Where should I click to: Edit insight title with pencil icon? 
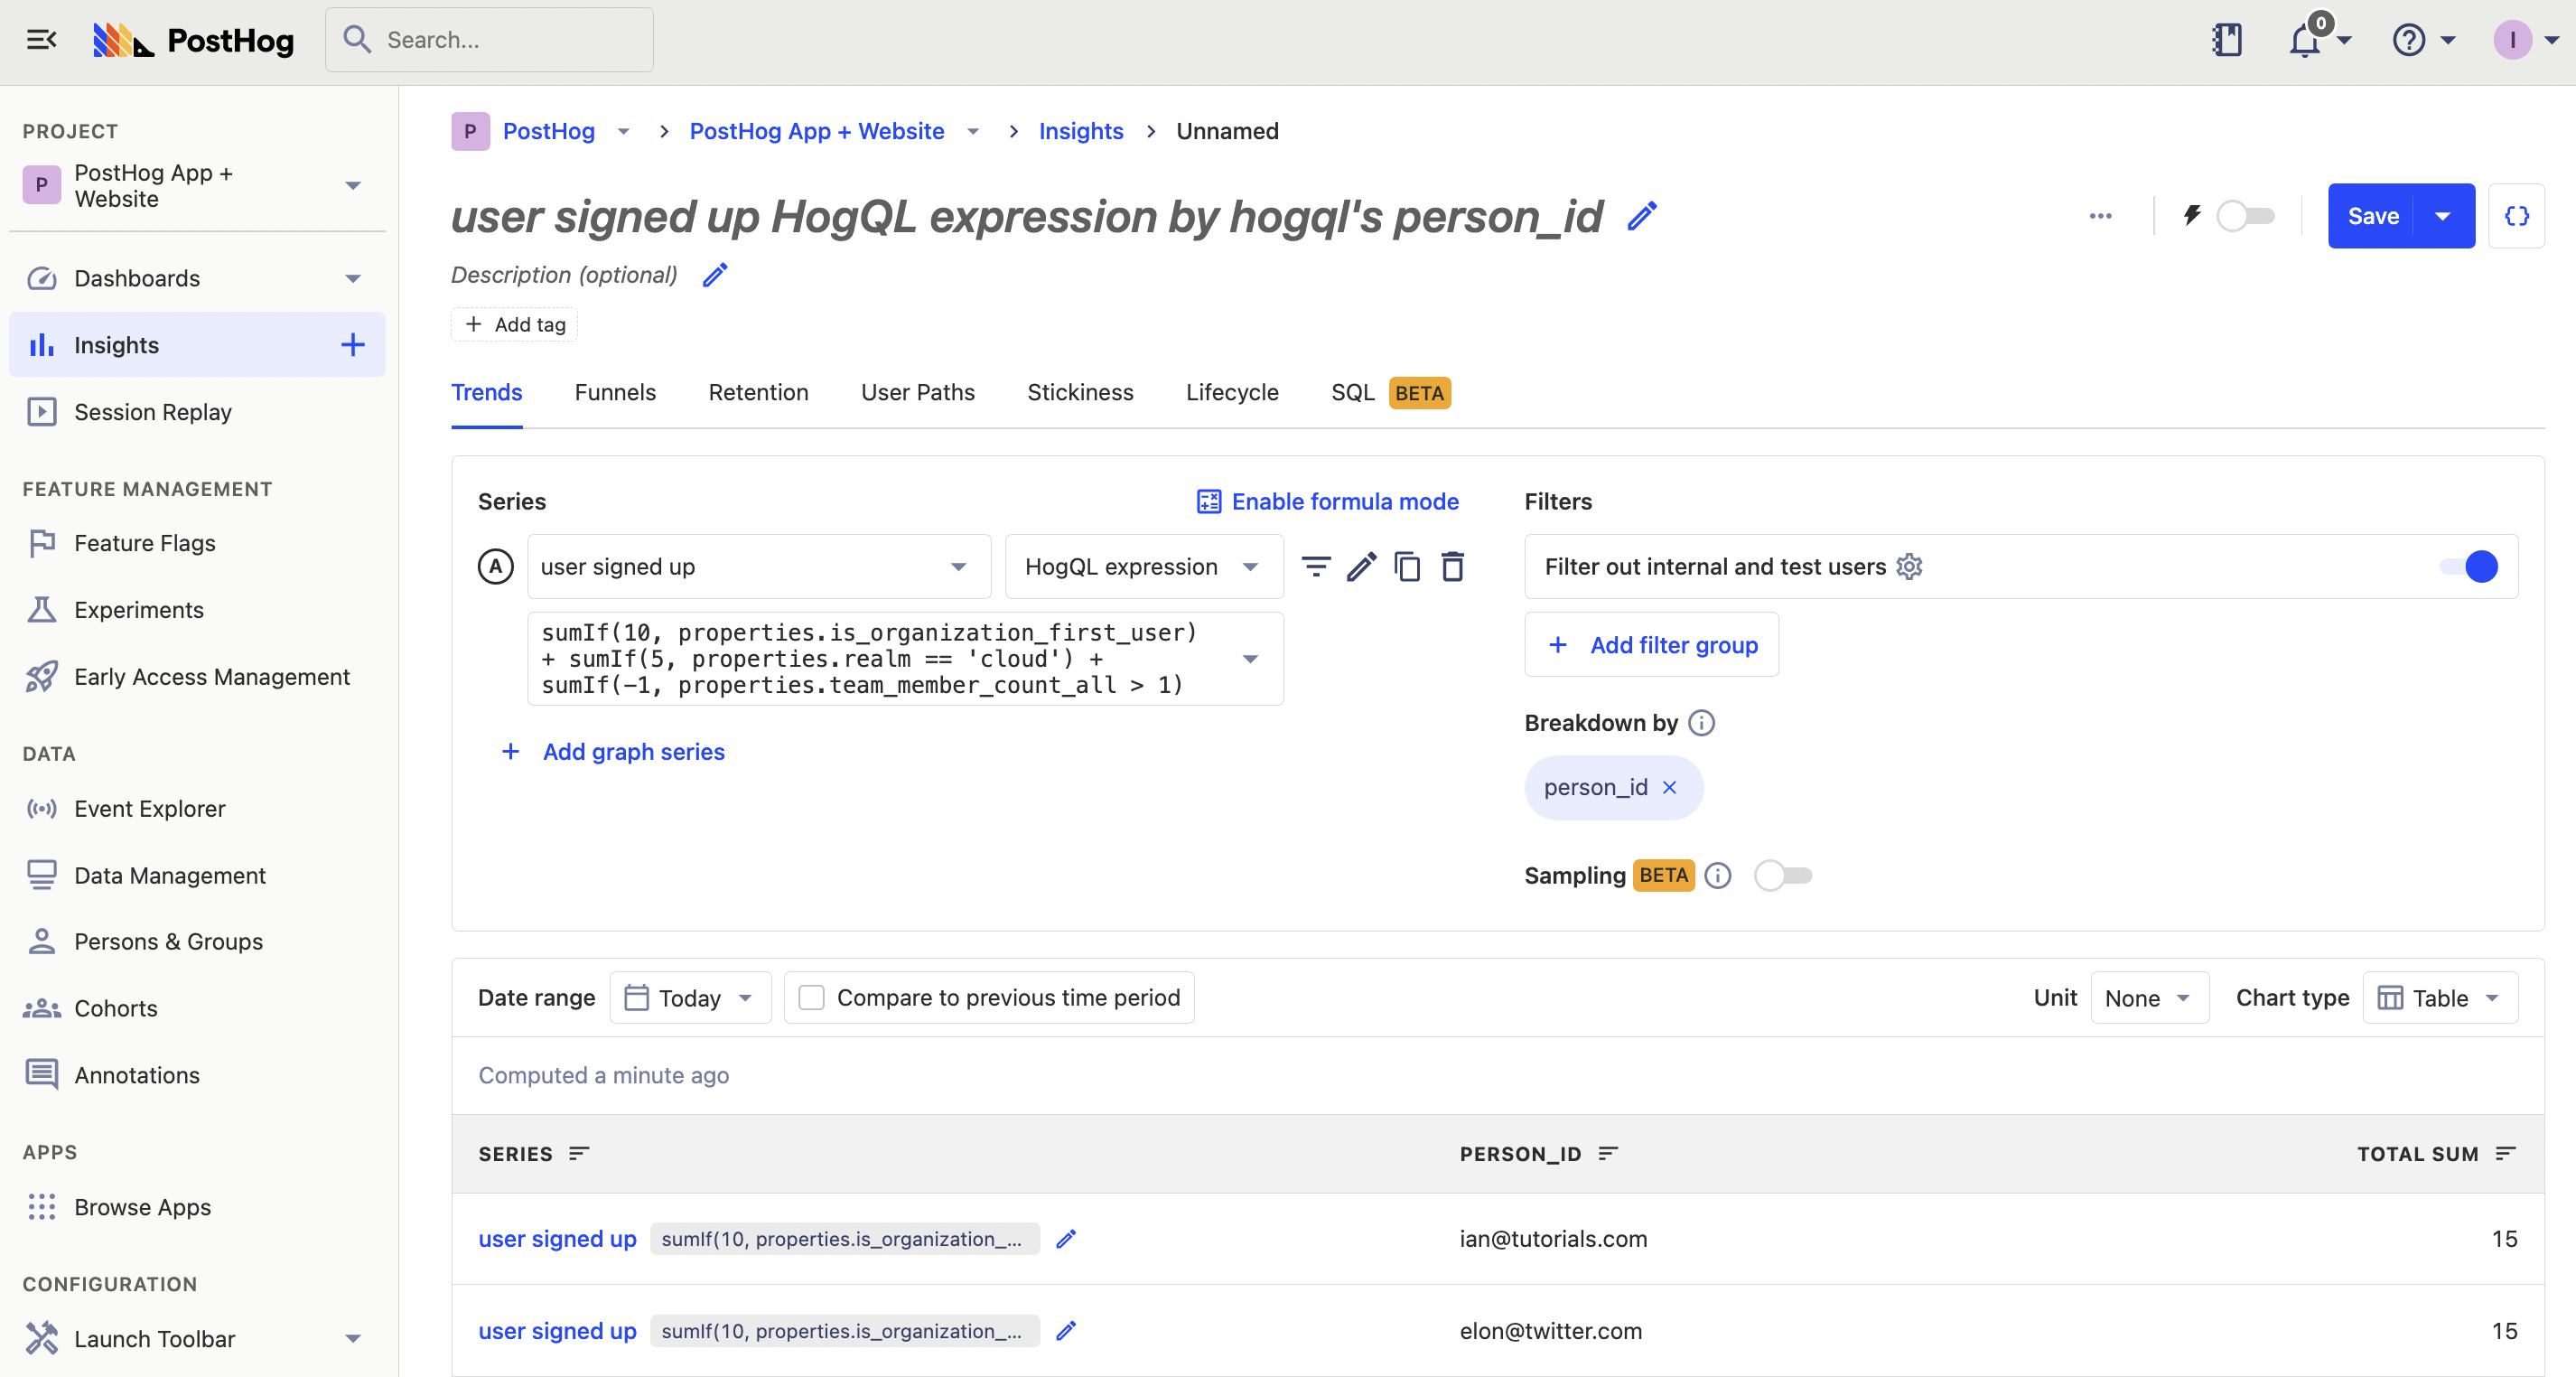click(1642, 216)
